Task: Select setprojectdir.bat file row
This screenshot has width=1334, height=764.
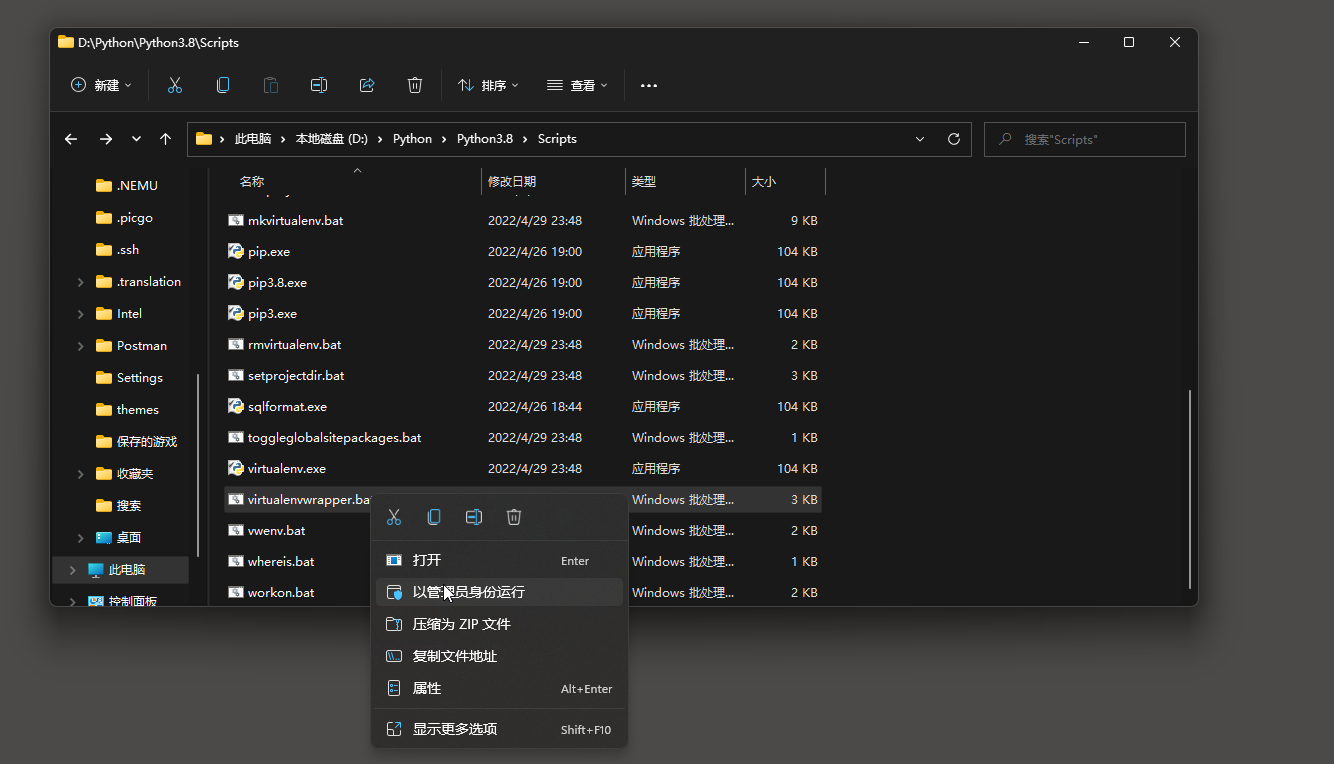Action: click(x=522, y=376)
